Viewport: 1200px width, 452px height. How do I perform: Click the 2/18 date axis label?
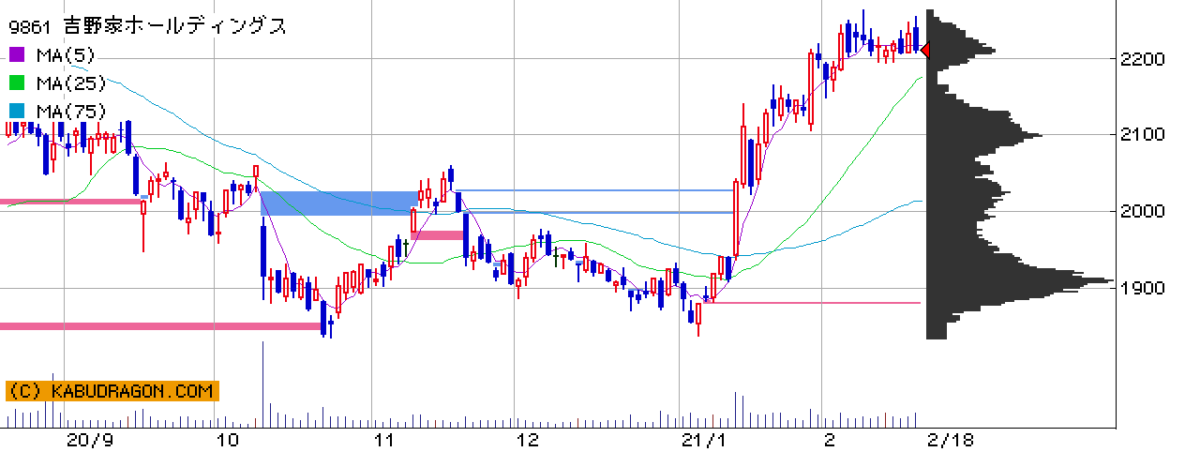(x=951, y=440)
